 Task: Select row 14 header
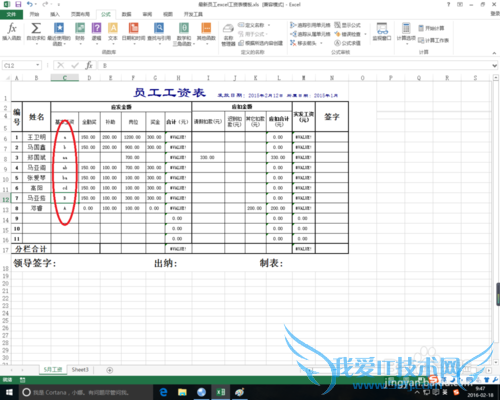[x=5, y=220]
